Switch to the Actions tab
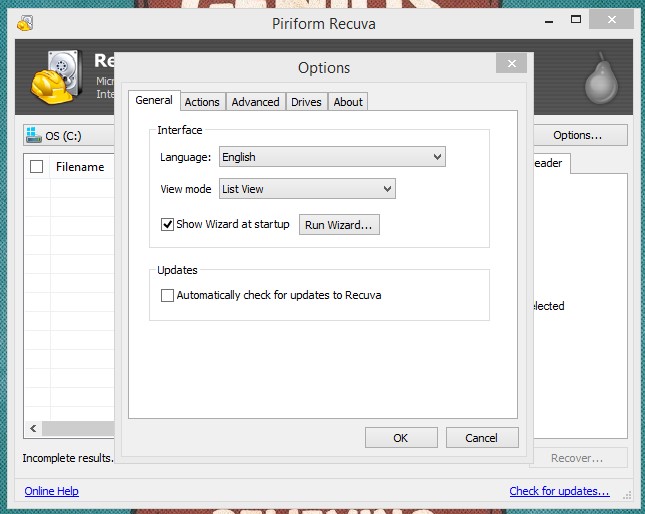 [x=202, y=102]
